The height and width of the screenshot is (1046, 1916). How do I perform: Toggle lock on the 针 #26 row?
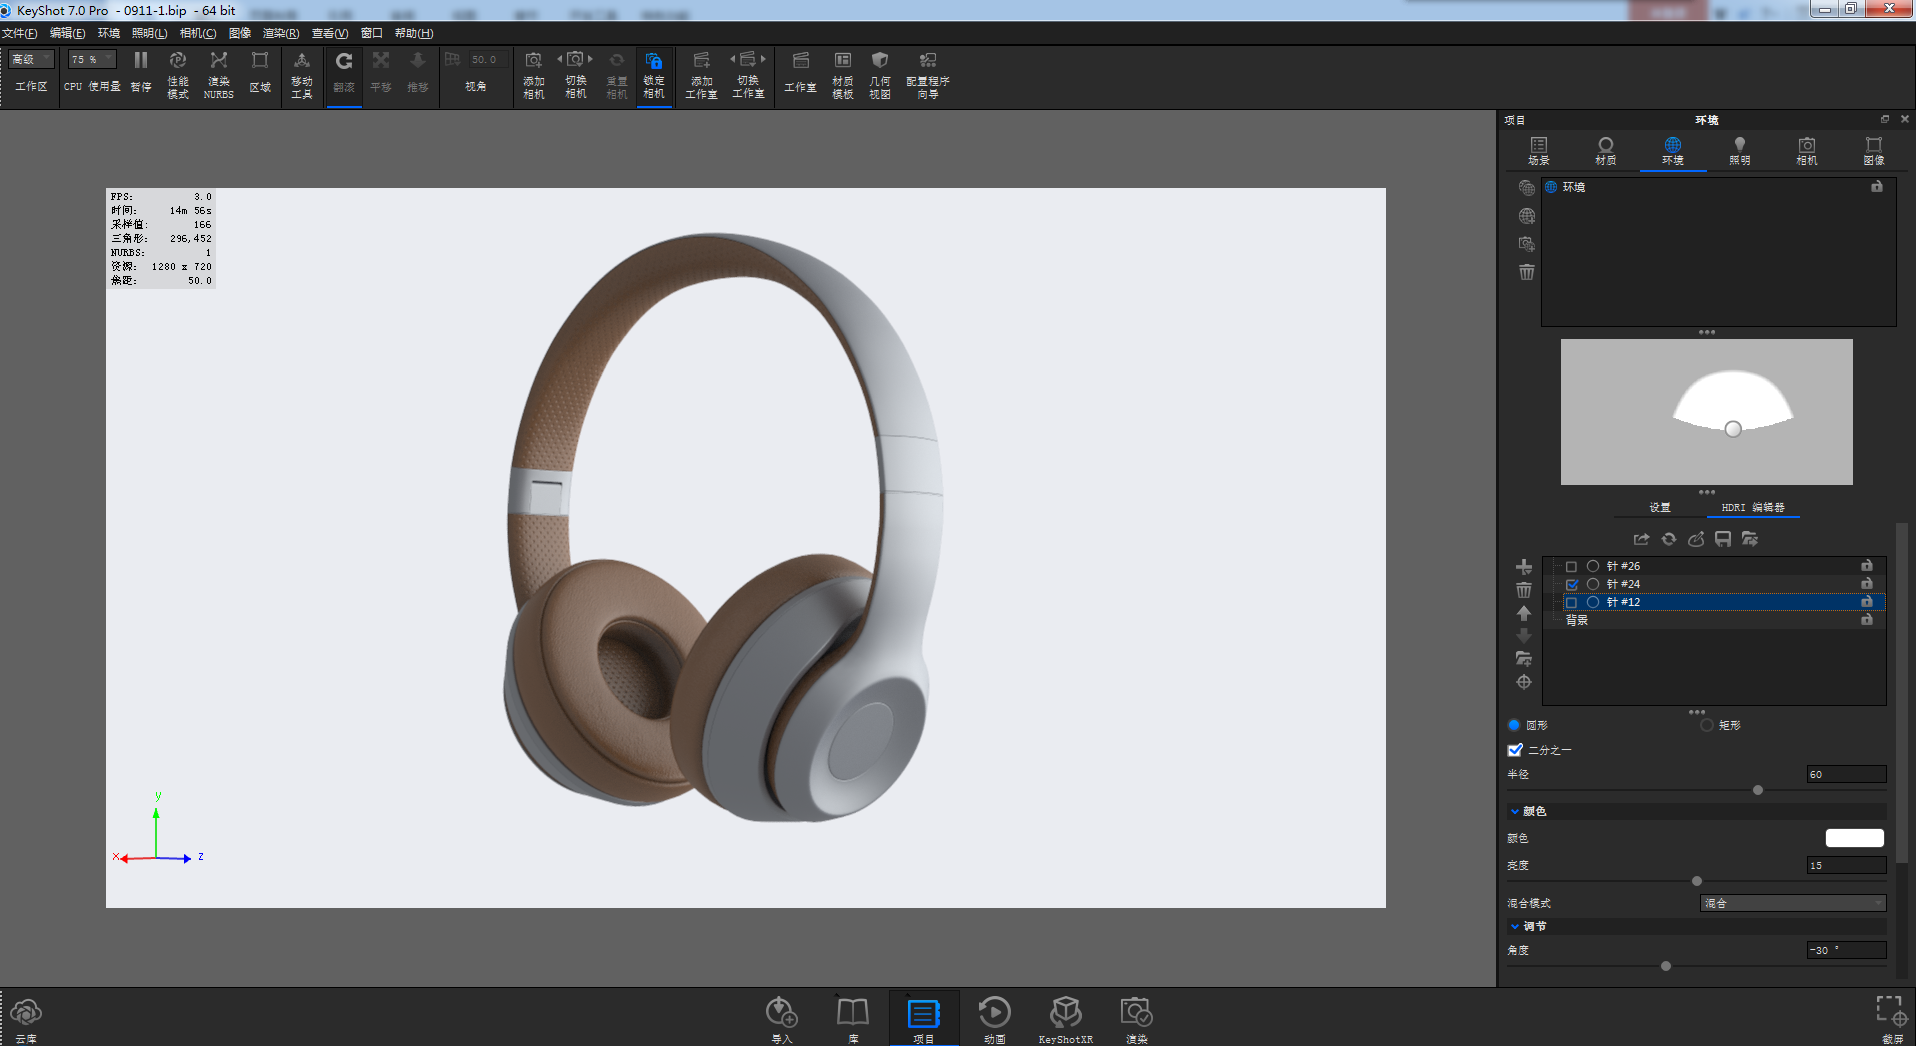click(x=1867, y=565)
